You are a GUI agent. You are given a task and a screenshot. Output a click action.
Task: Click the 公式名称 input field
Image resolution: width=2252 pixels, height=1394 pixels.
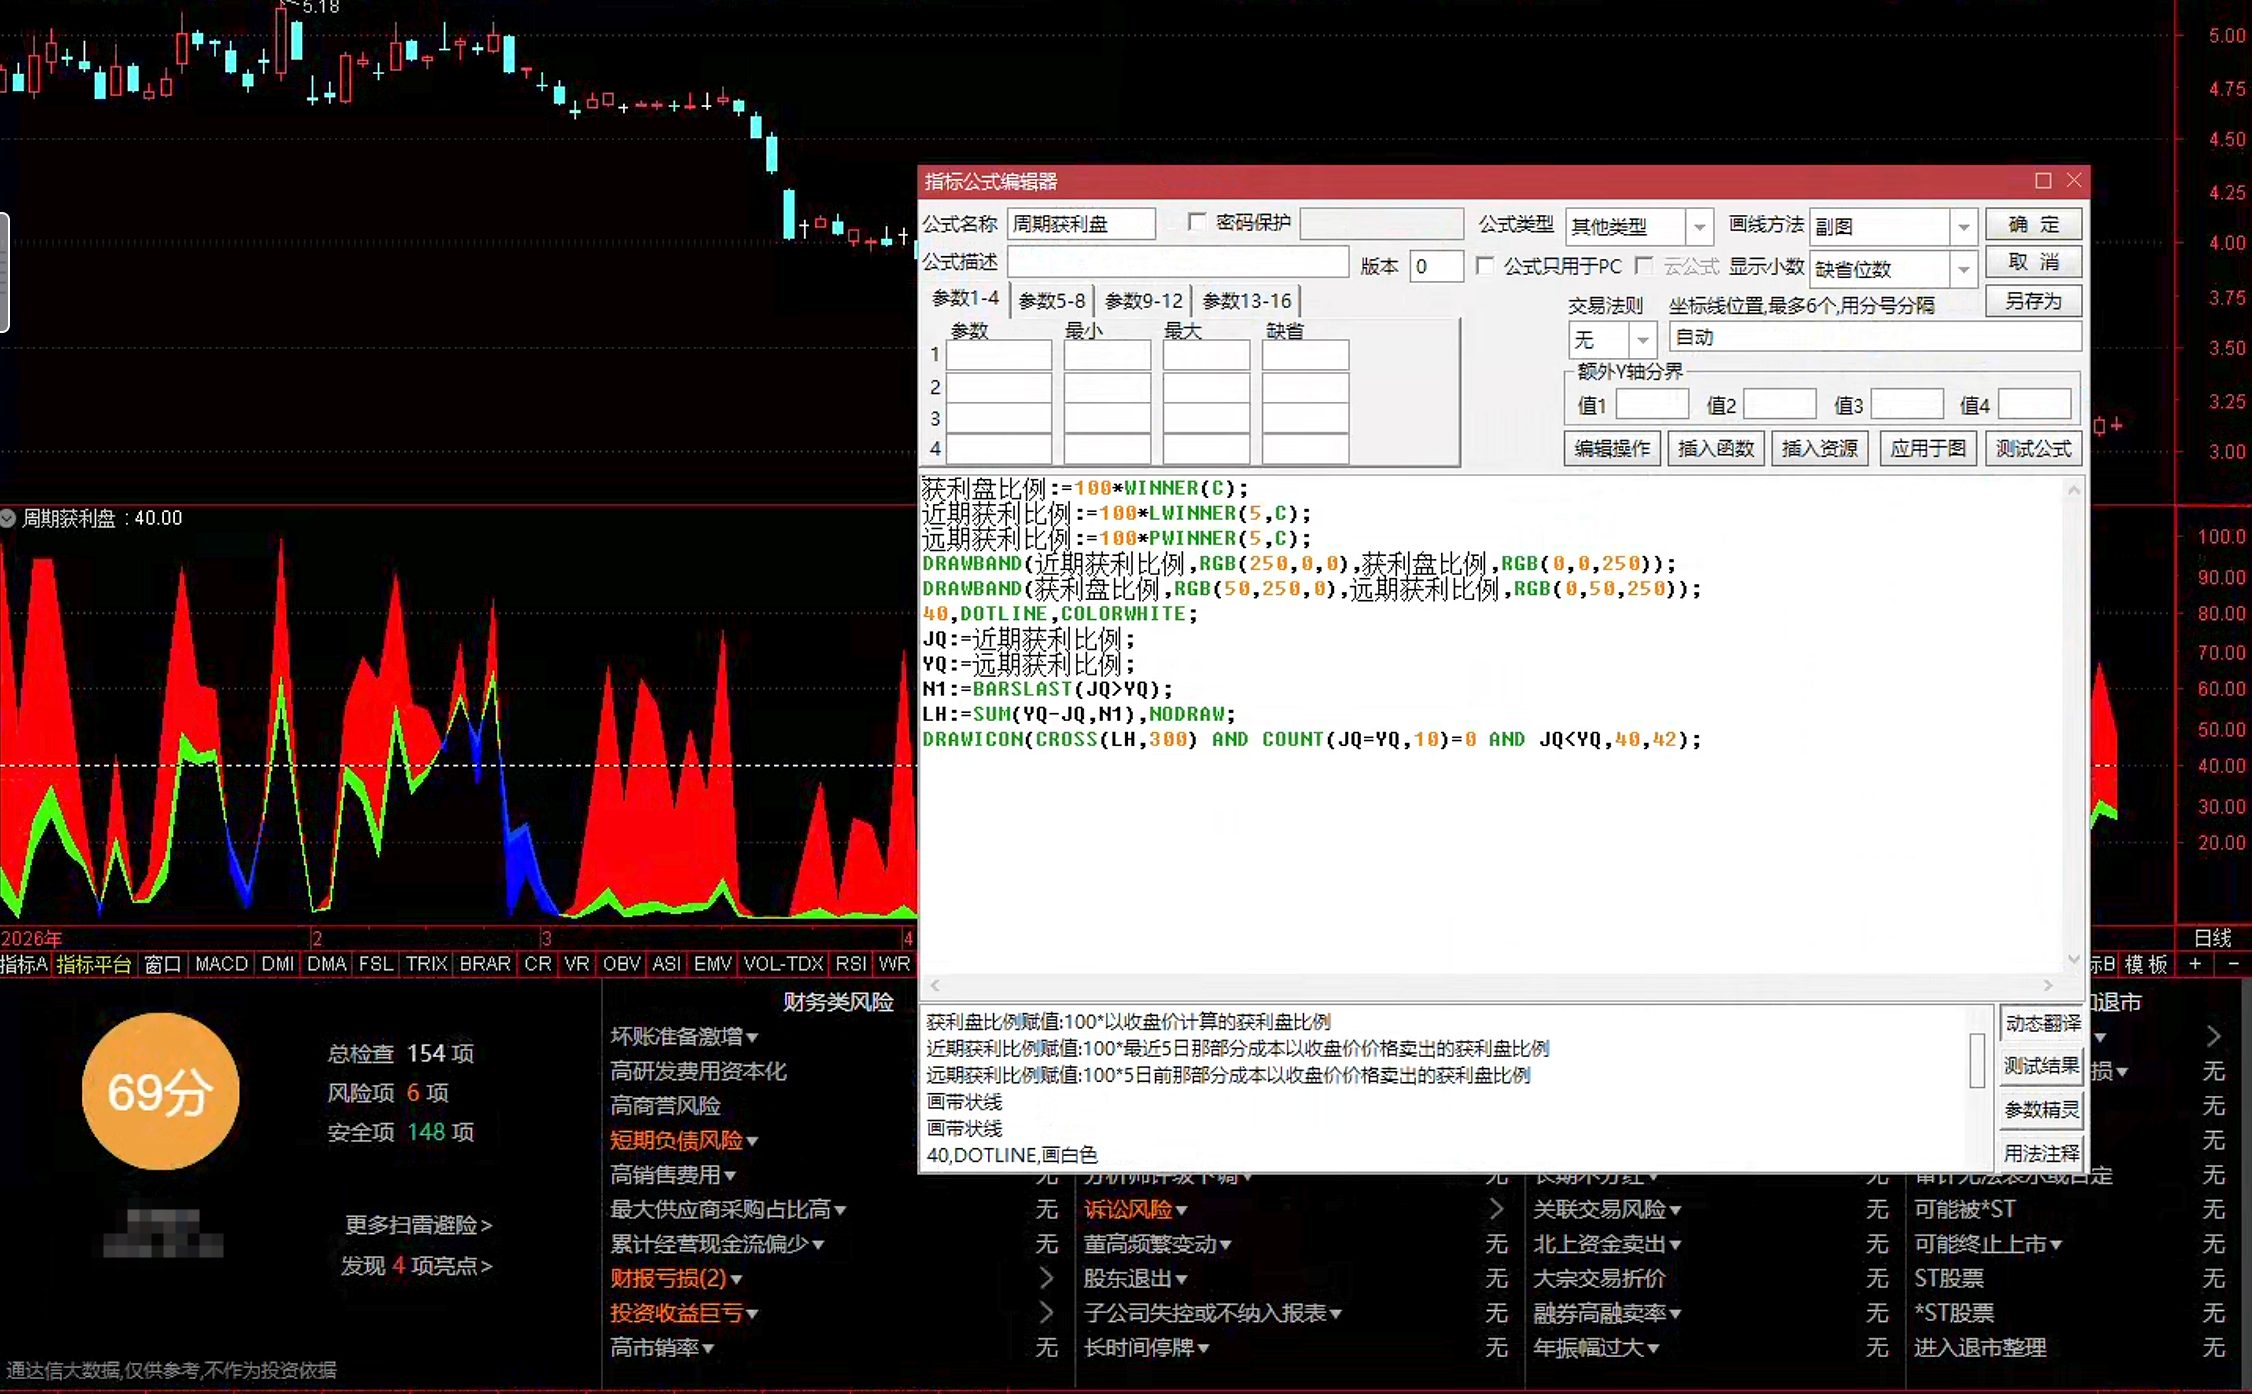pos(1081,224)
